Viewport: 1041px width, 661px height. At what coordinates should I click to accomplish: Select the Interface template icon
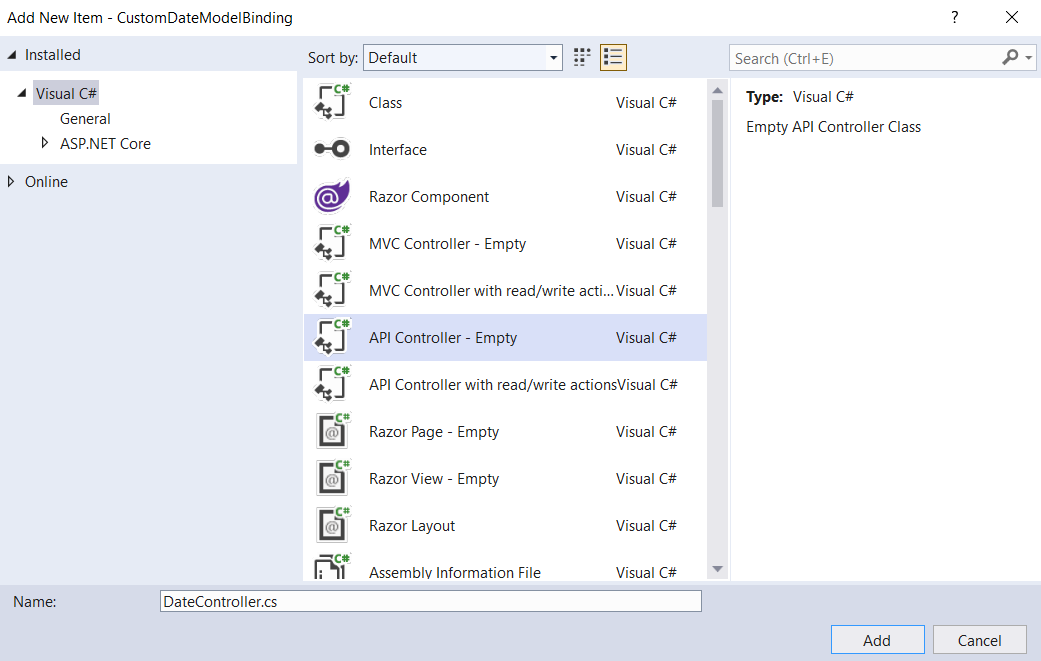pyautogui.click(x=331, y=149)
